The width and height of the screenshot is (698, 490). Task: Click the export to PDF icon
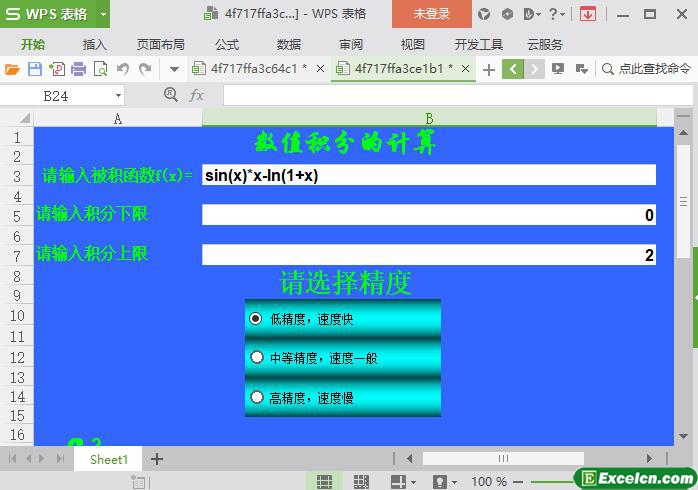coord(57,69)
